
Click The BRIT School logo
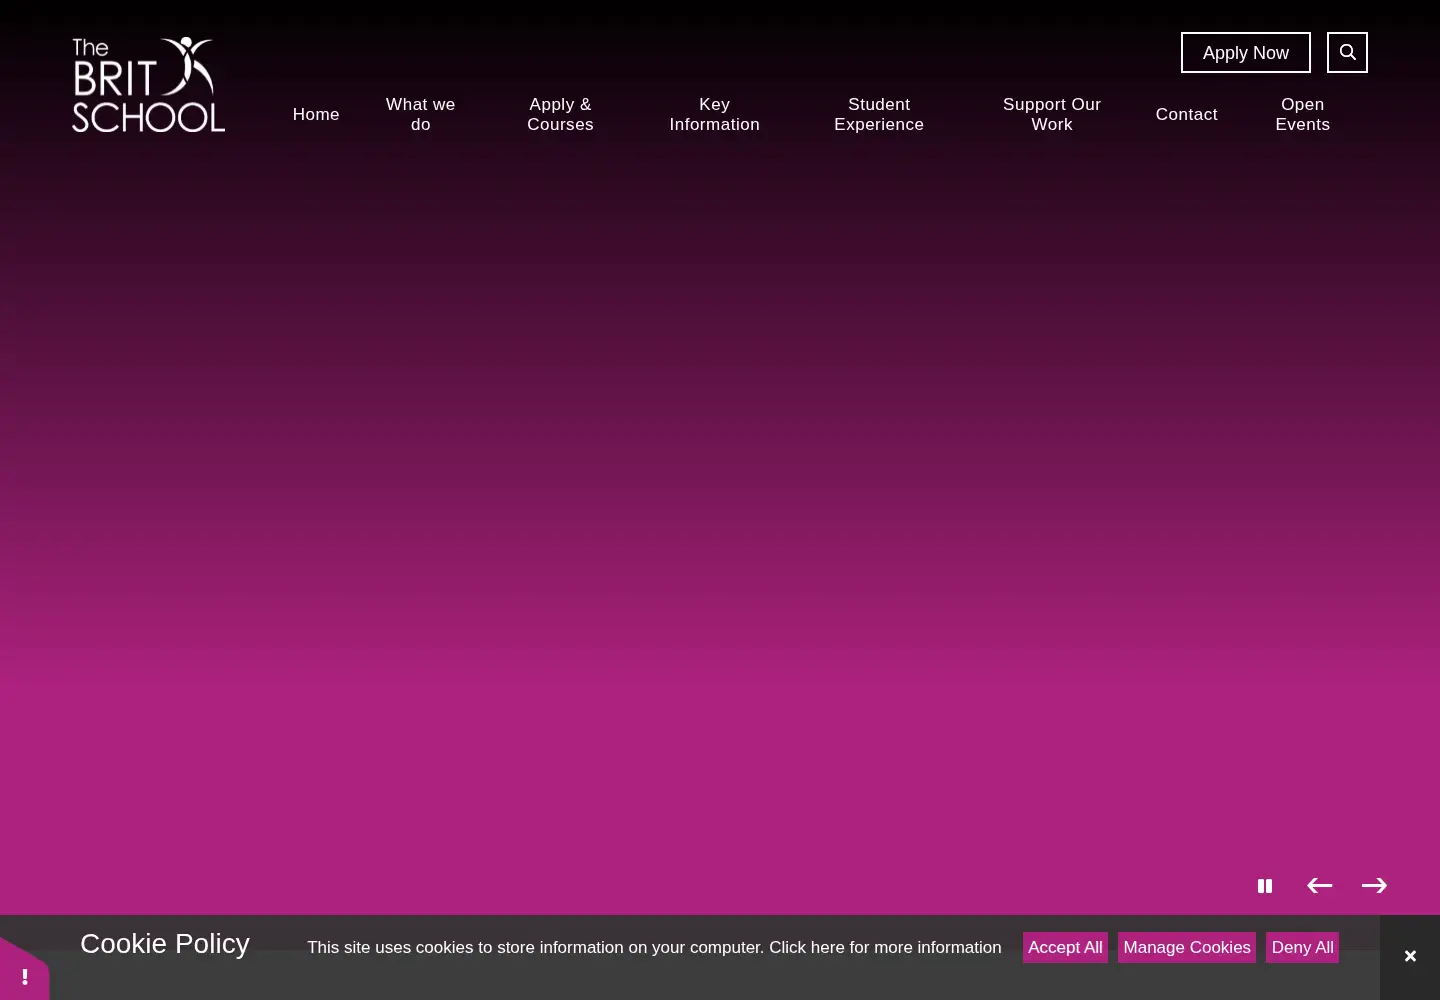pyautogui.click(x=148, y=85)
